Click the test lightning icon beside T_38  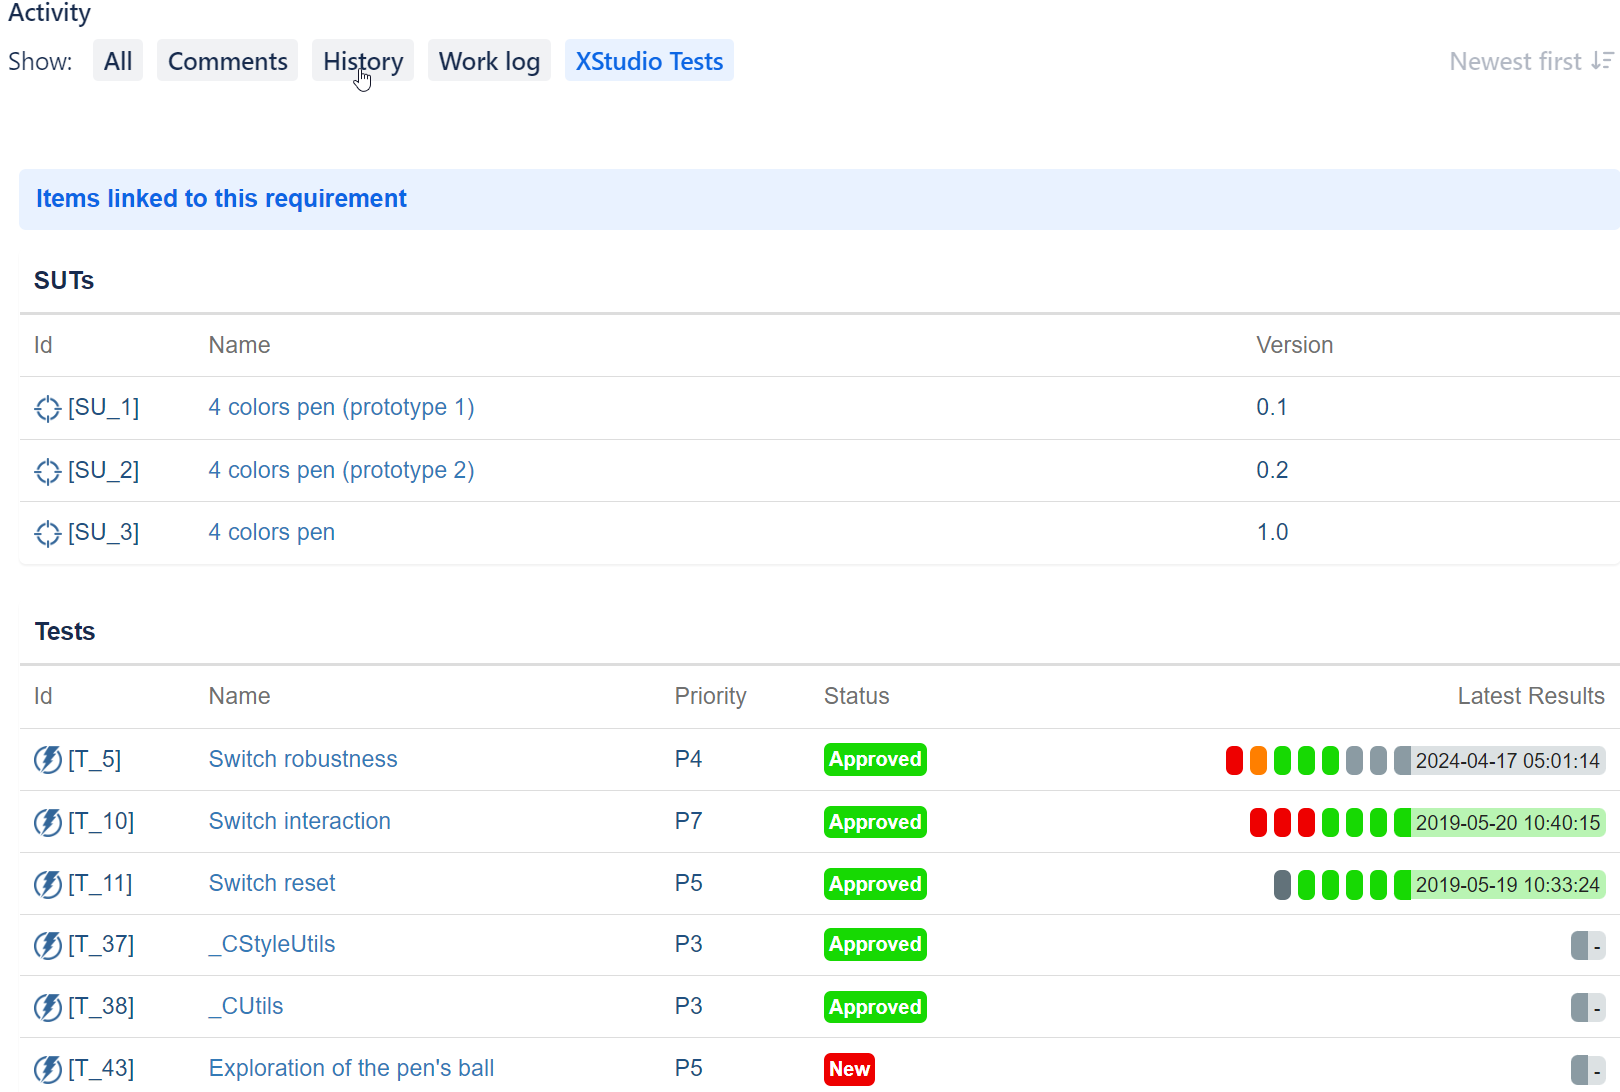click(48, 1007)
